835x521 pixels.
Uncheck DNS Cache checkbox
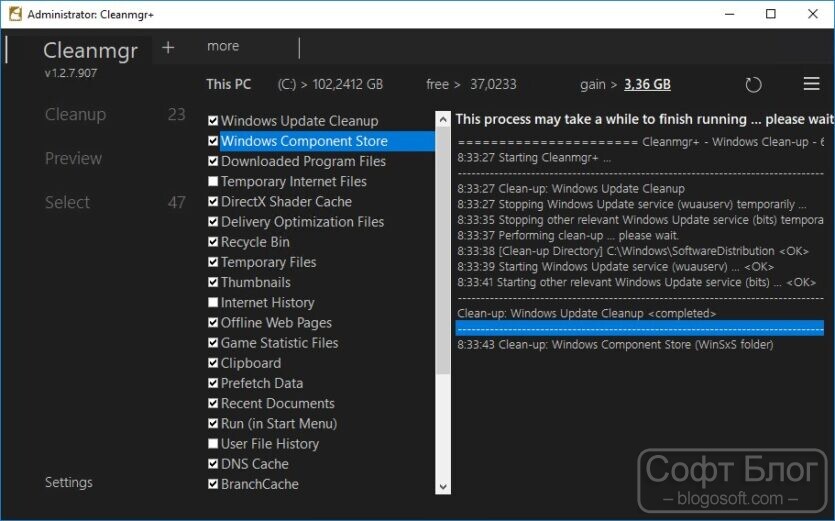coord(213,464)
